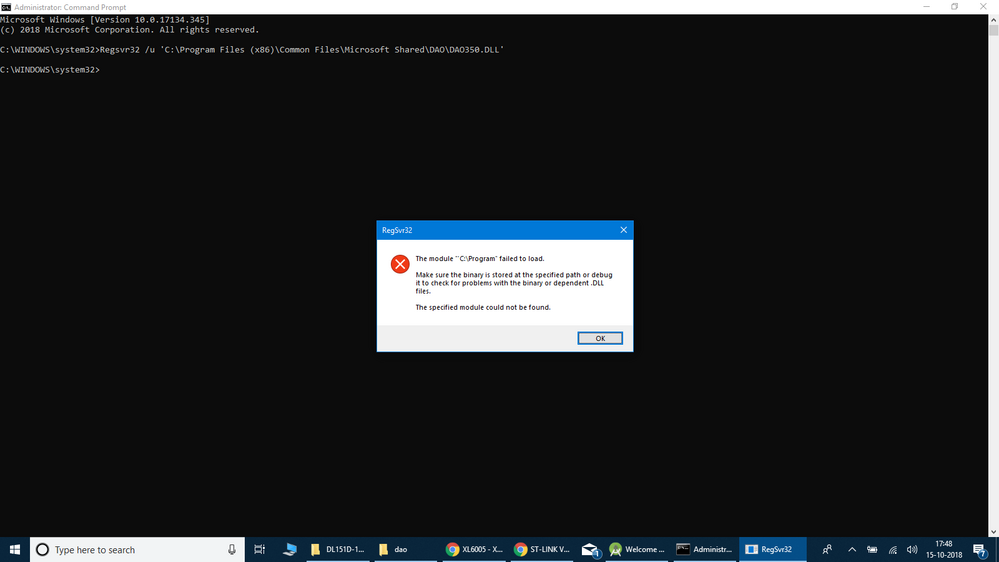Minimize the Command Prompt window
999x562 pixels.
(926, 6)
